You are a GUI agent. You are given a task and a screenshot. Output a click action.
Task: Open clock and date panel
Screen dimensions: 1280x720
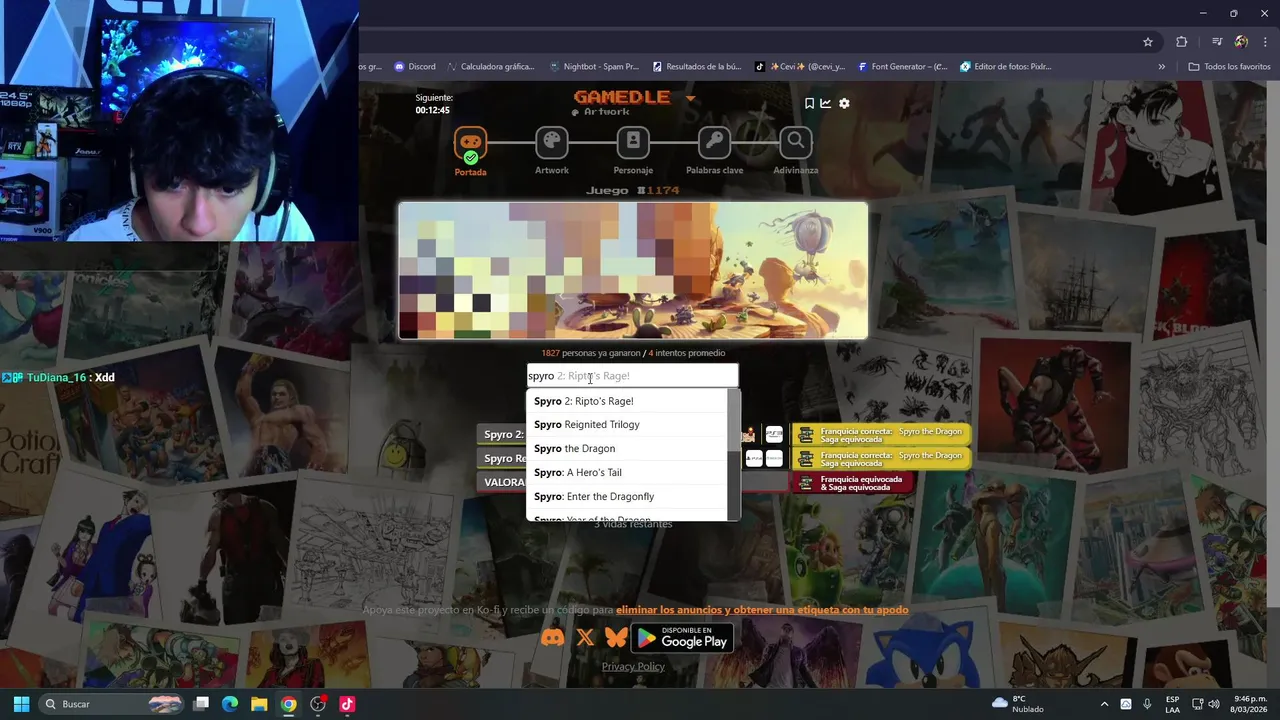1249,704
